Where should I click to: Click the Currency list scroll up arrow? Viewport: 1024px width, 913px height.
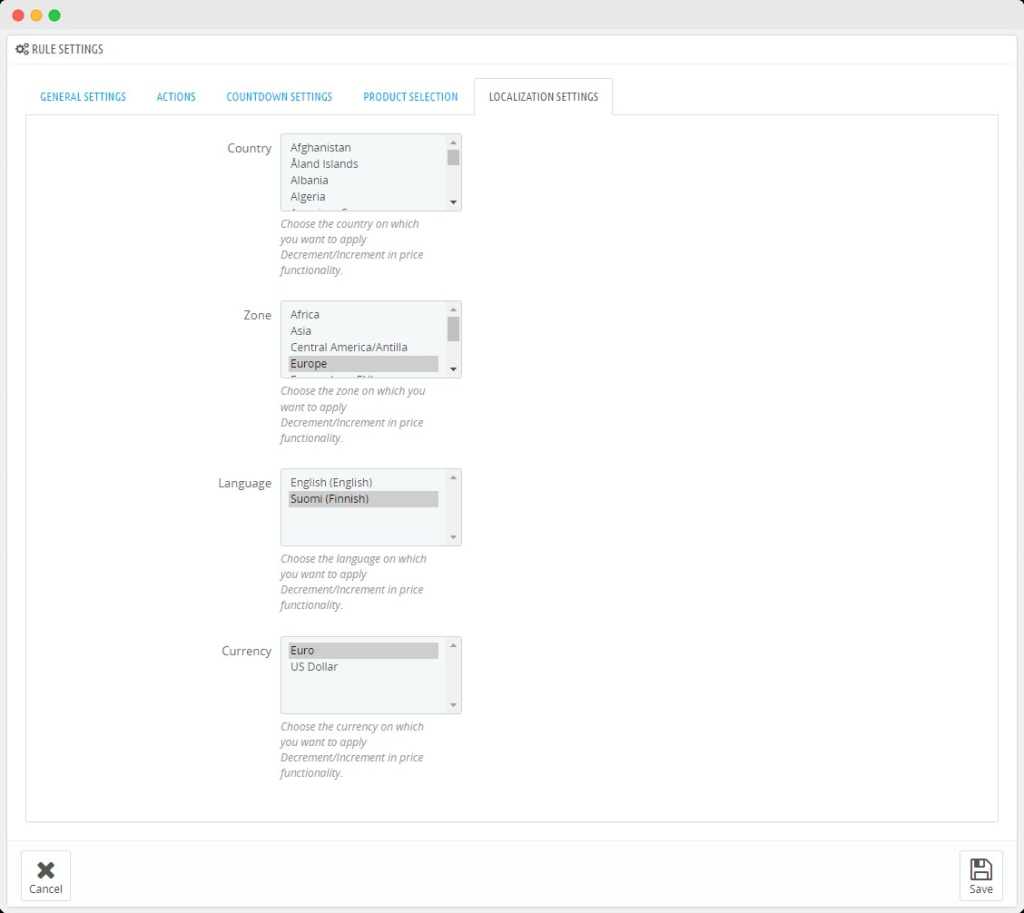pos(453,645)
